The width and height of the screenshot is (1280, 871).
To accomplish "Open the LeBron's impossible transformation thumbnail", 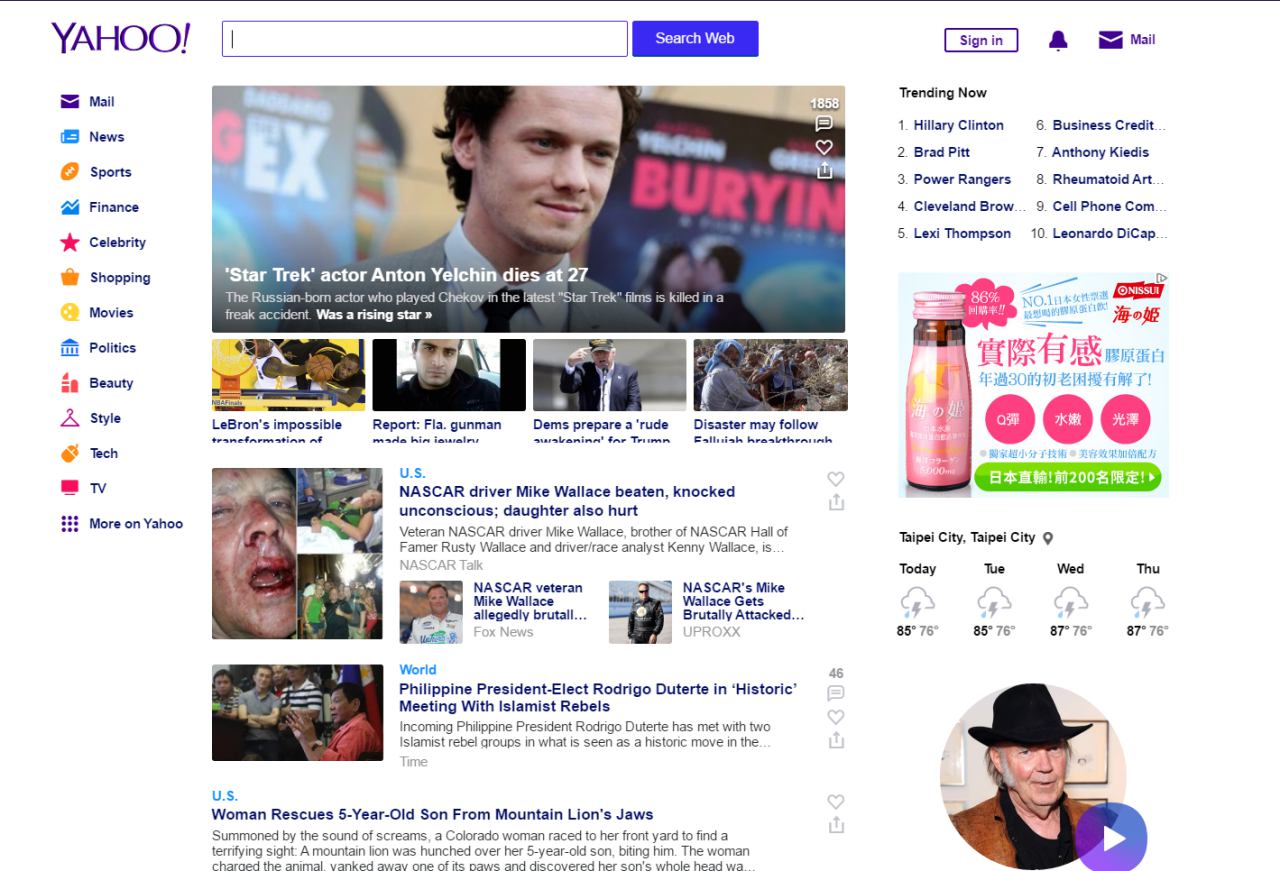I will (x=289, y=375).
